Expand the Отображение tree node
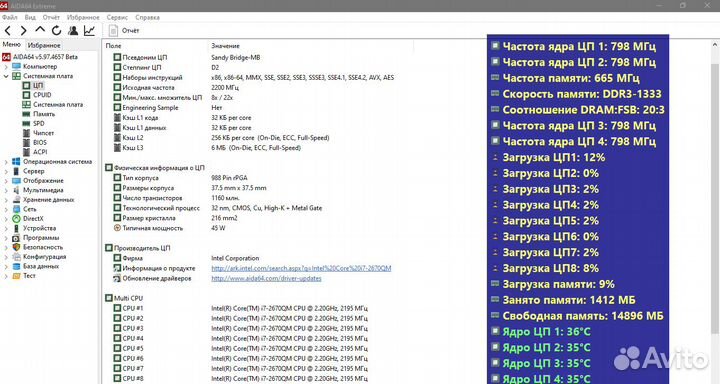This screenshot has width=720, height=384. [x=6, y=181]
